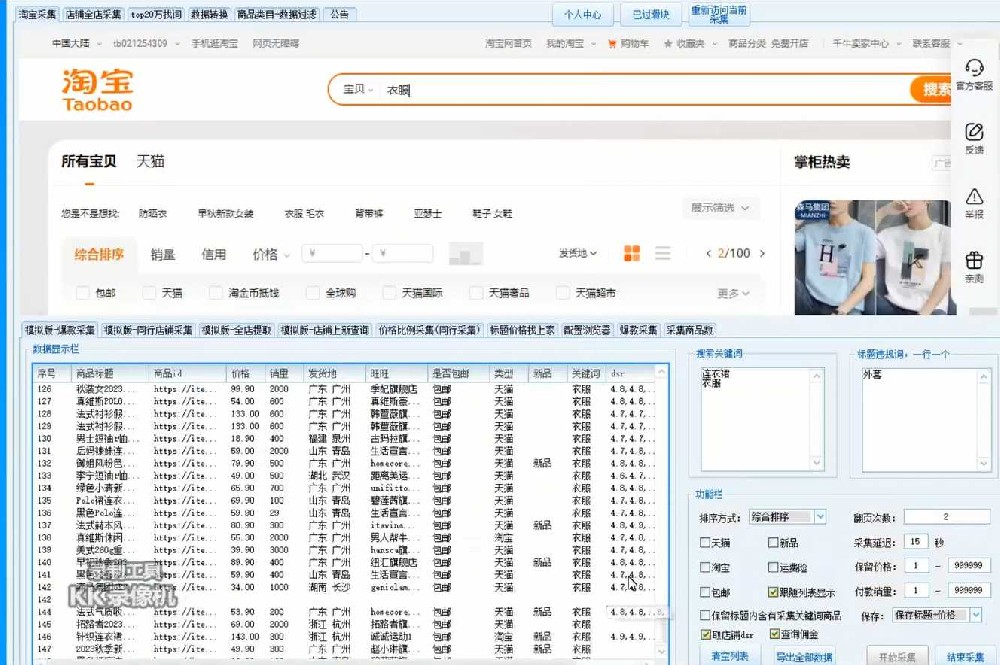Click the gift box icon in right sidebar
This screenshot has height=665, width=1000.
click(x=974, y=260)
